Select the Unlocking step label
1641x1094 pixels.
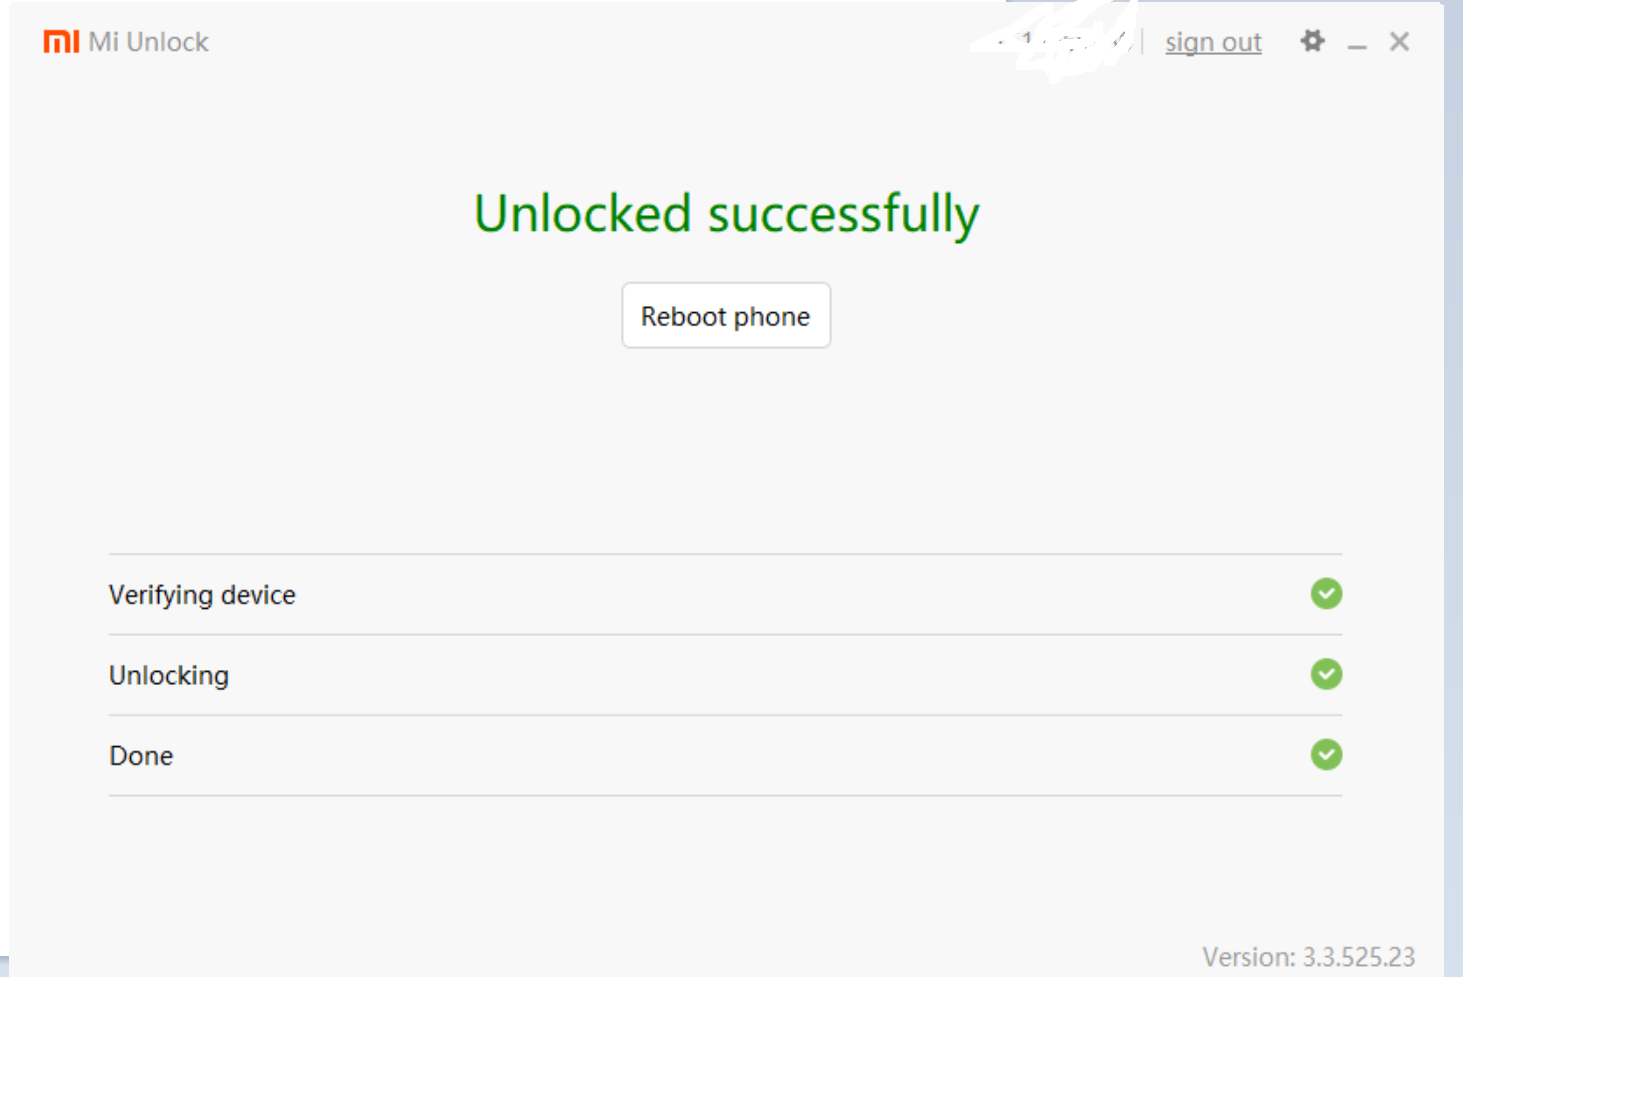(x=169, y=676)
